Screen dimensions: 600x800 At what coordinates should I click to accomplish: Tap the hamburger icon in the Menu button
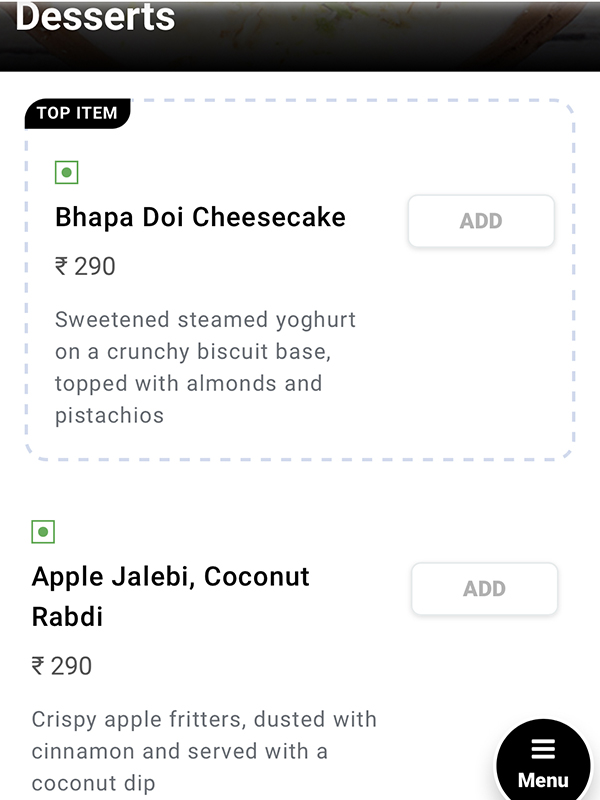[x=543, y=749]
